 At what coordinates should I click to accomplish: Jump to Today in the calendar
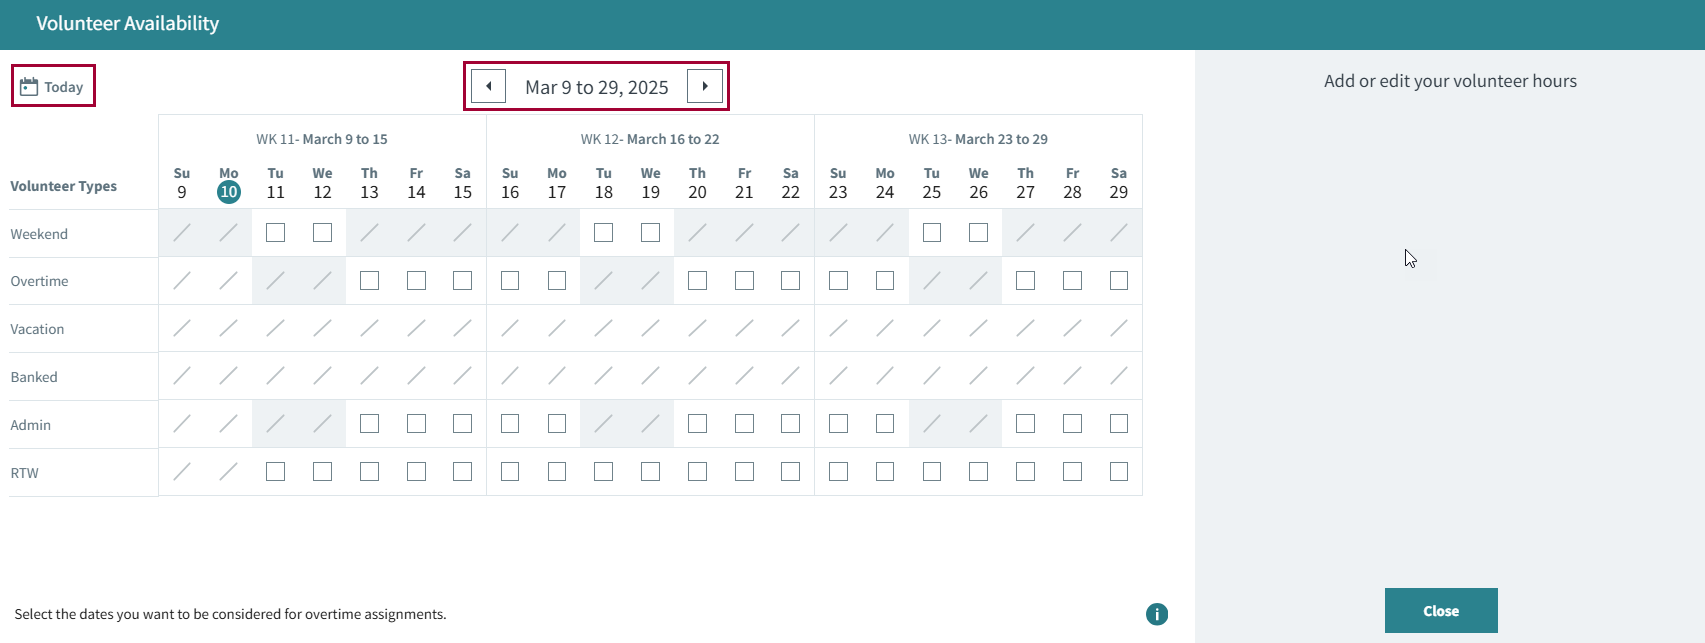pos(53,87)
